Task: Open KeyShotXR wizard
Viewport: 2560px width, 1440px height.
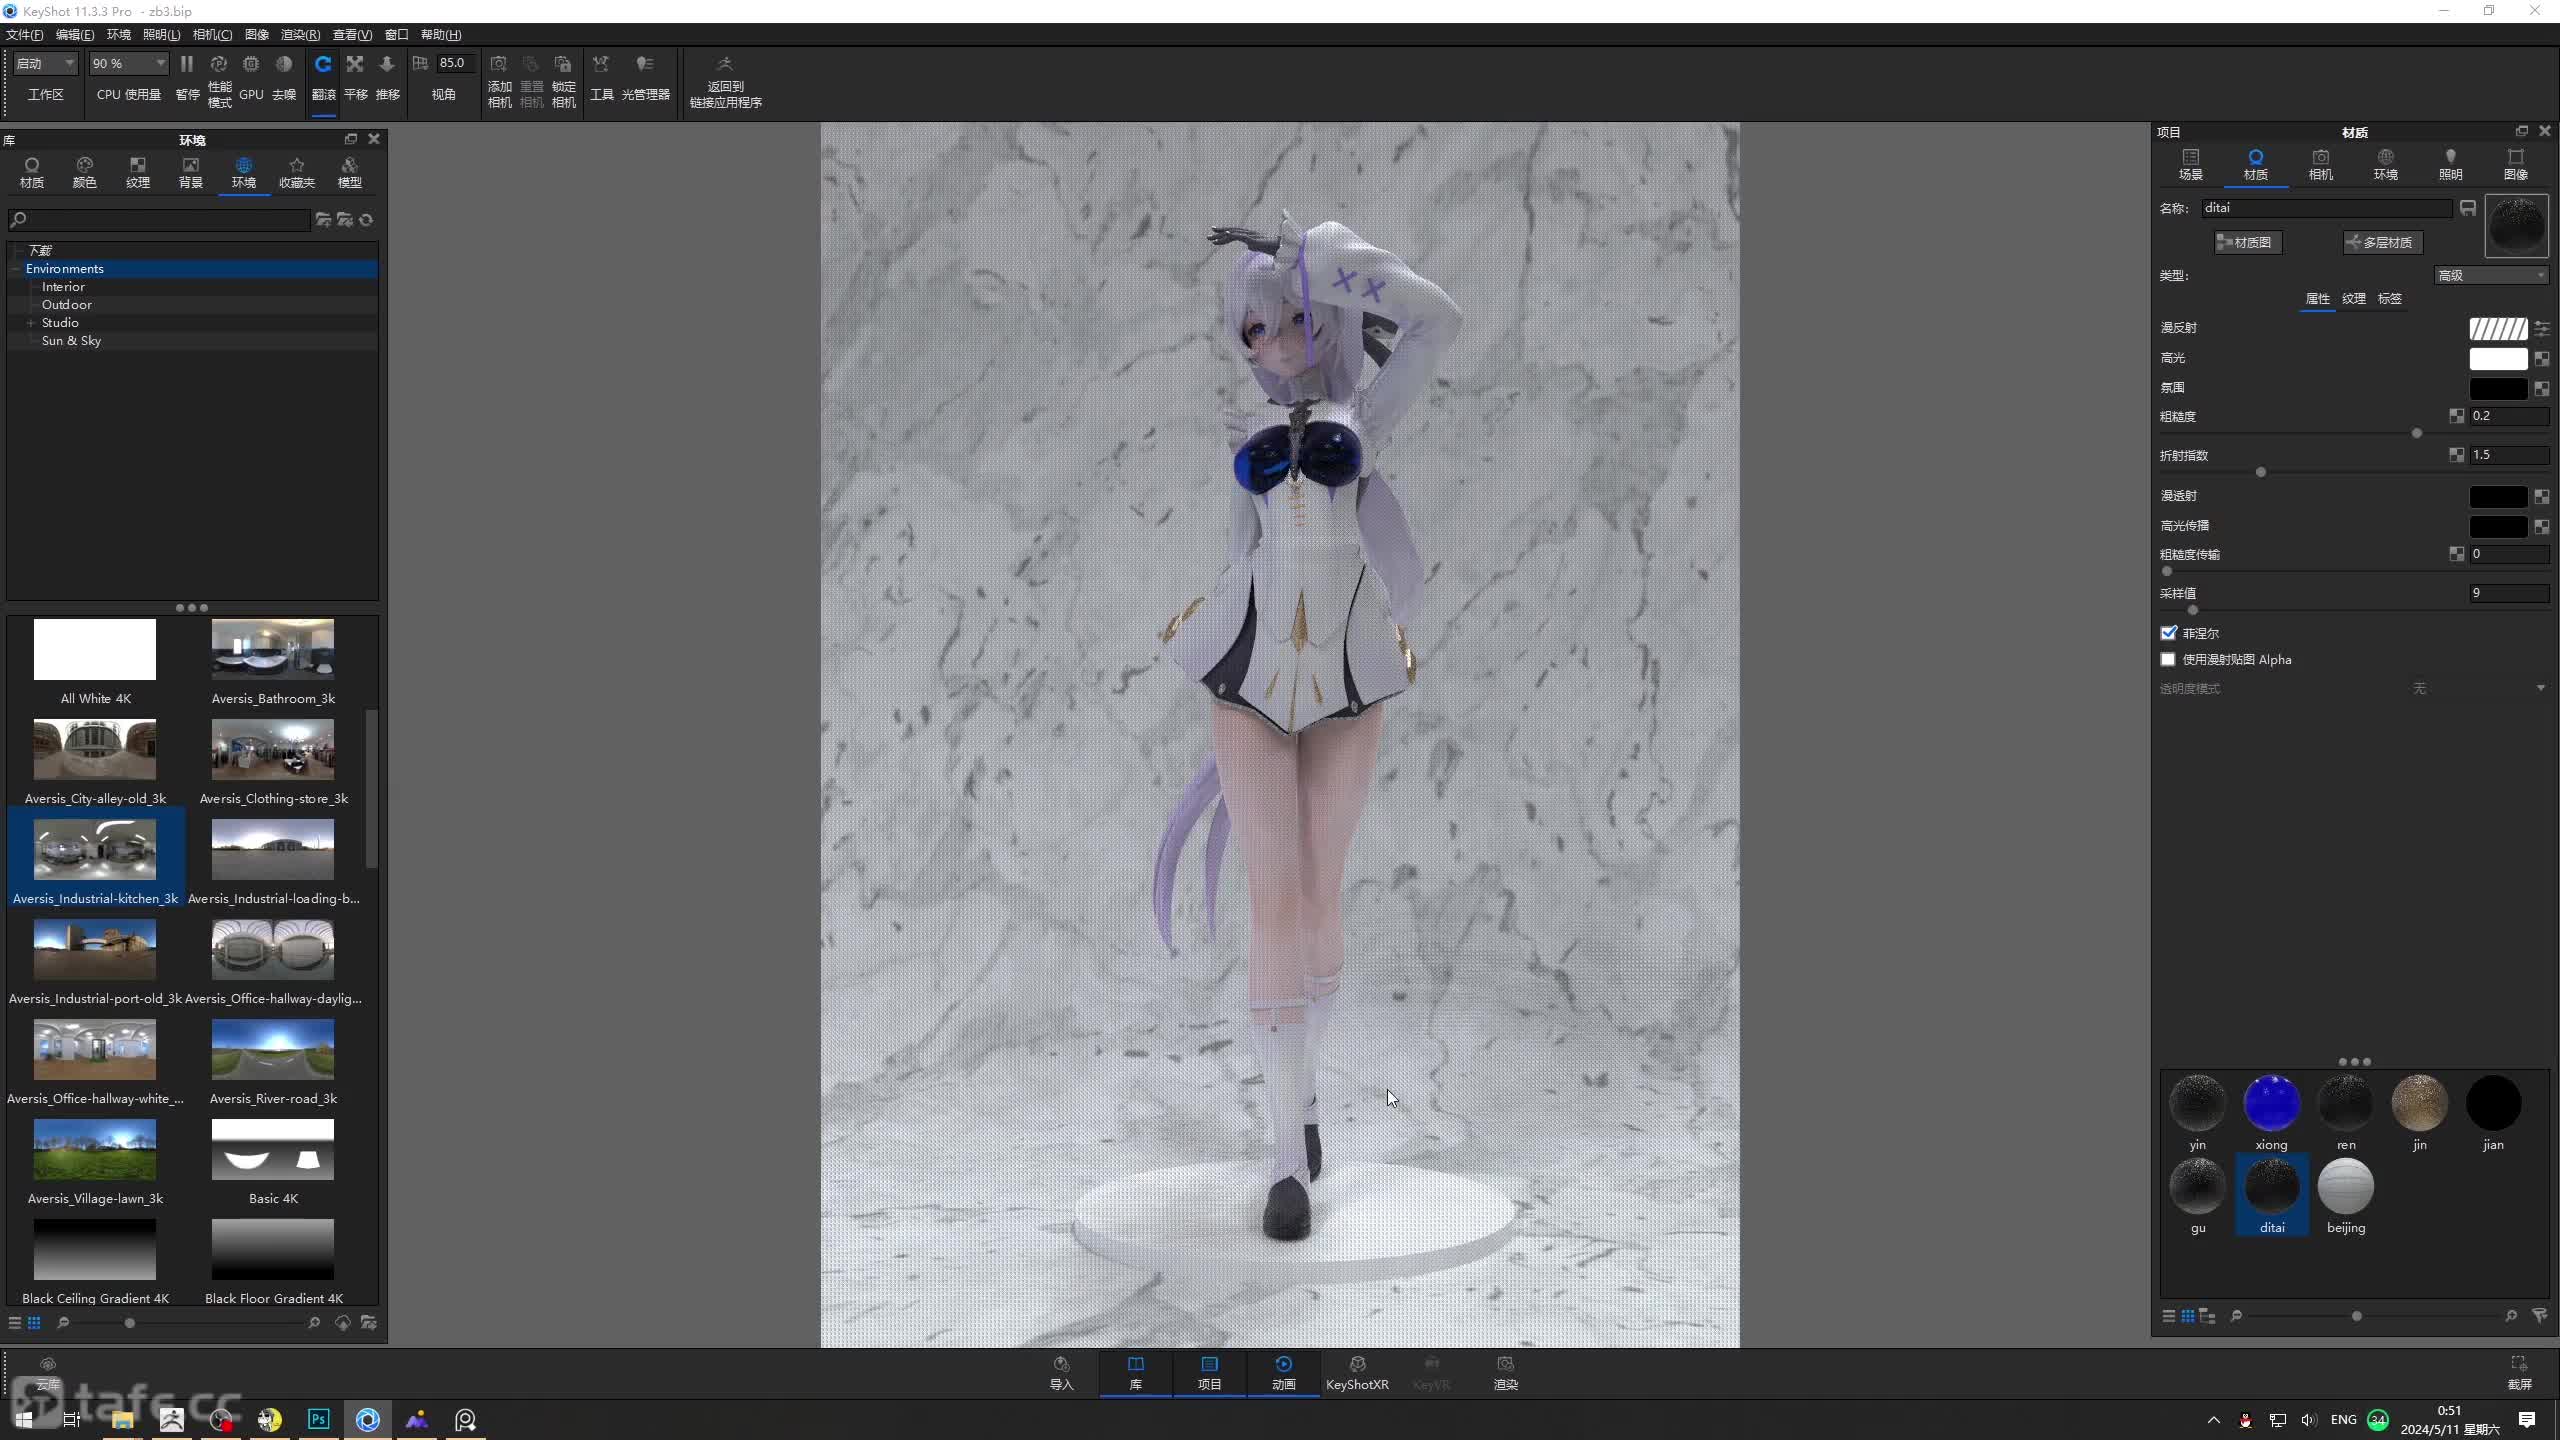Action: click(x=1357, y=1373)
